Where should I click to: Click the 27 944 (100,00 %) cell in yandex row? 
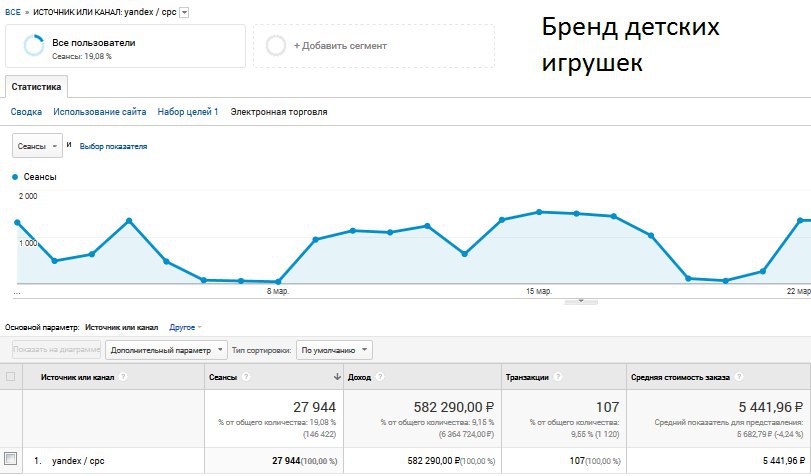(305, 460)
